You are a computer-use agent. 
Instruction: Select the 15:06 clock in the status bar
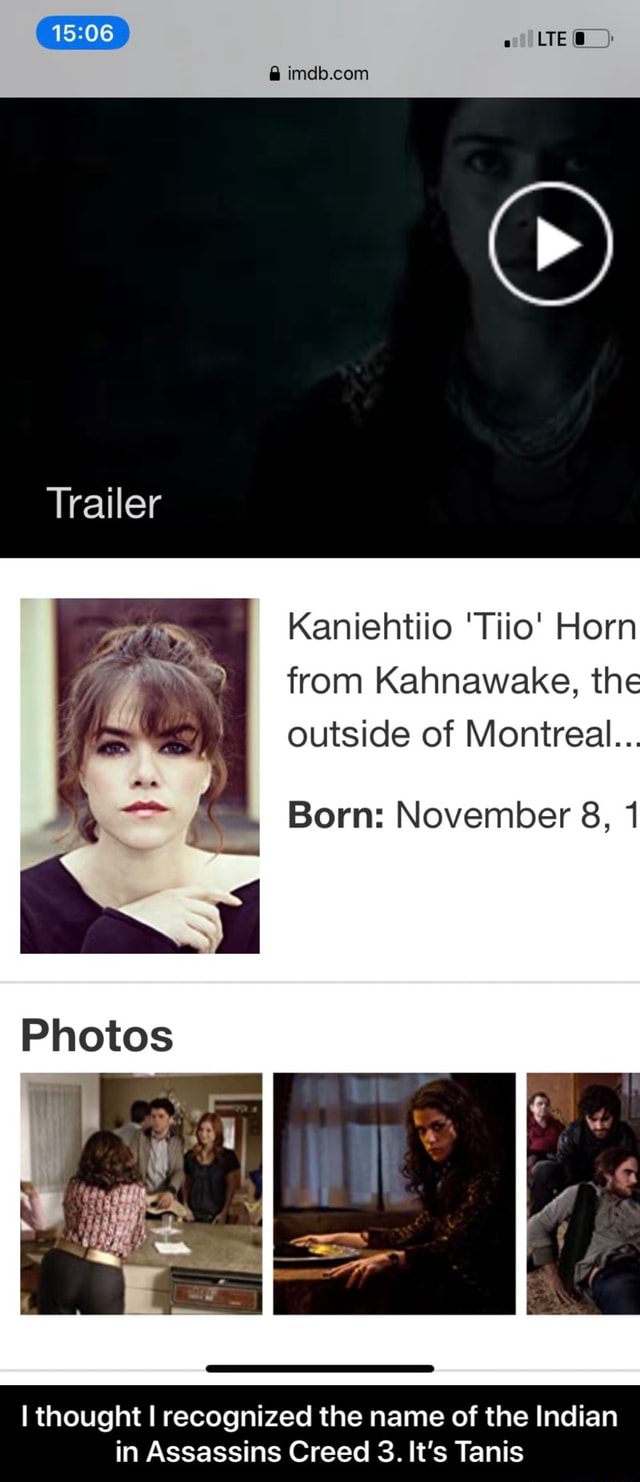(x=81, y=32)
